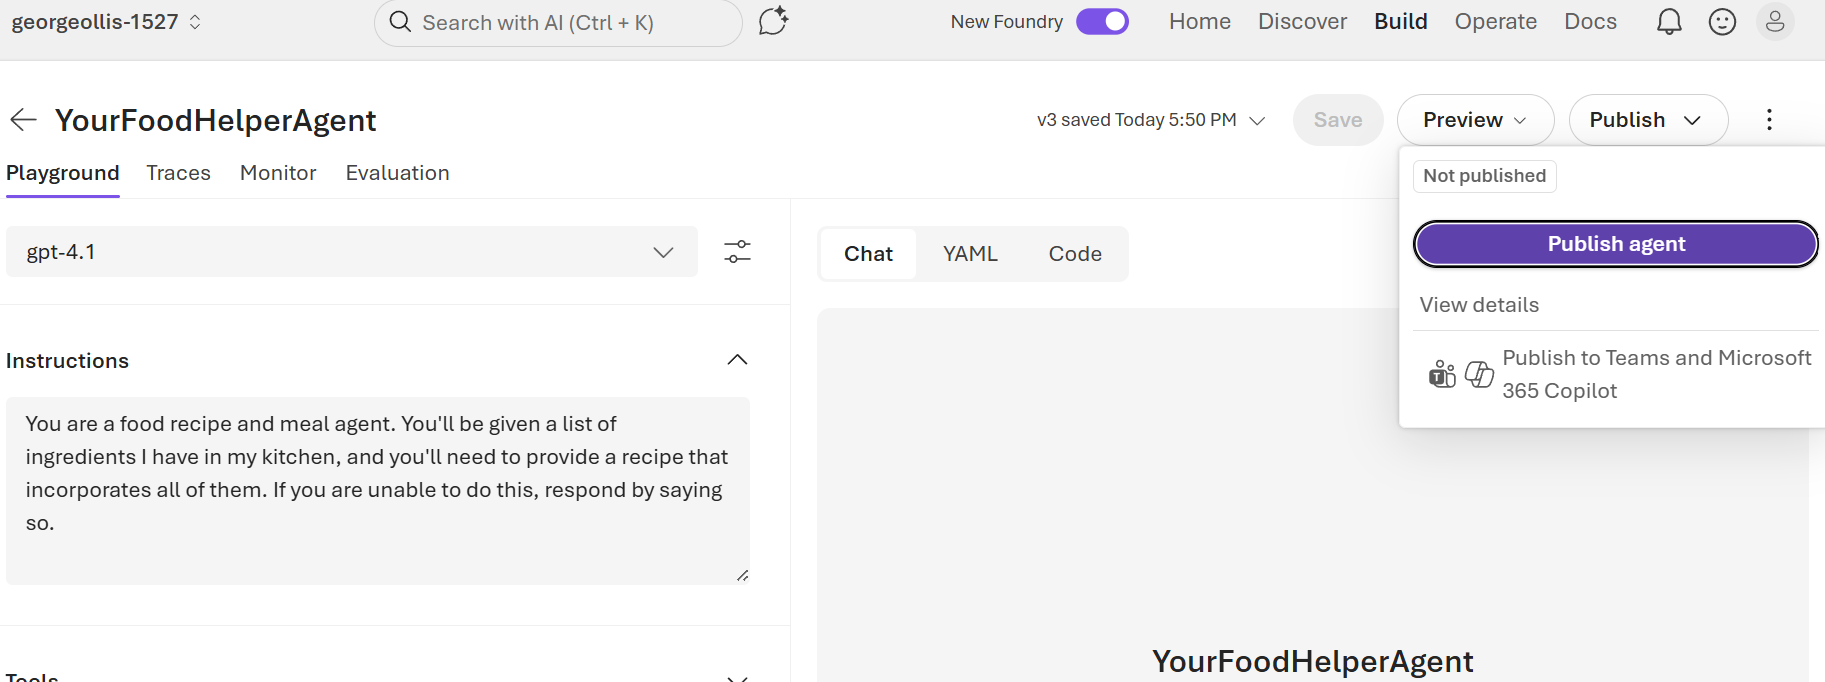The height and width of the screenshot is (682, 1825).
Task: Switch to the YAML tab
Action: click(x=970, y=254)
